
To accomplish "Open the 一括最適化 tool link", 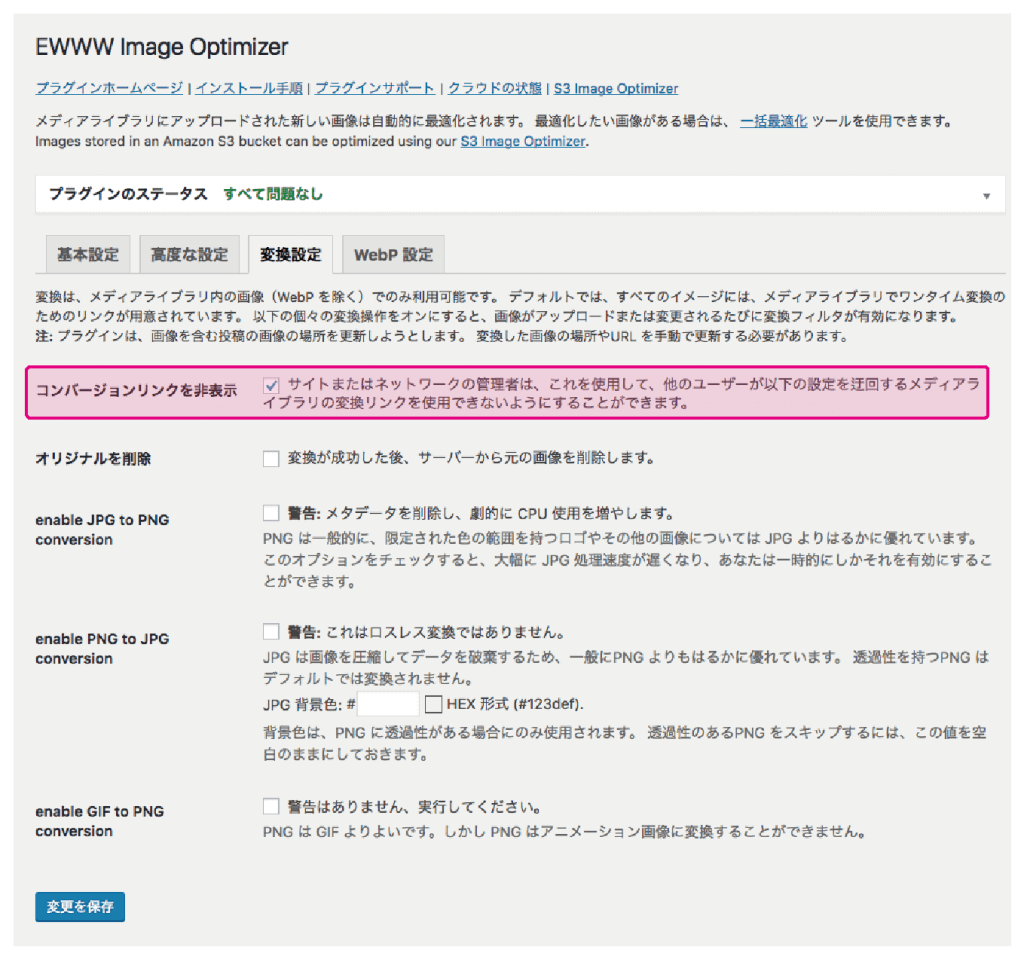I will (773, 122).
